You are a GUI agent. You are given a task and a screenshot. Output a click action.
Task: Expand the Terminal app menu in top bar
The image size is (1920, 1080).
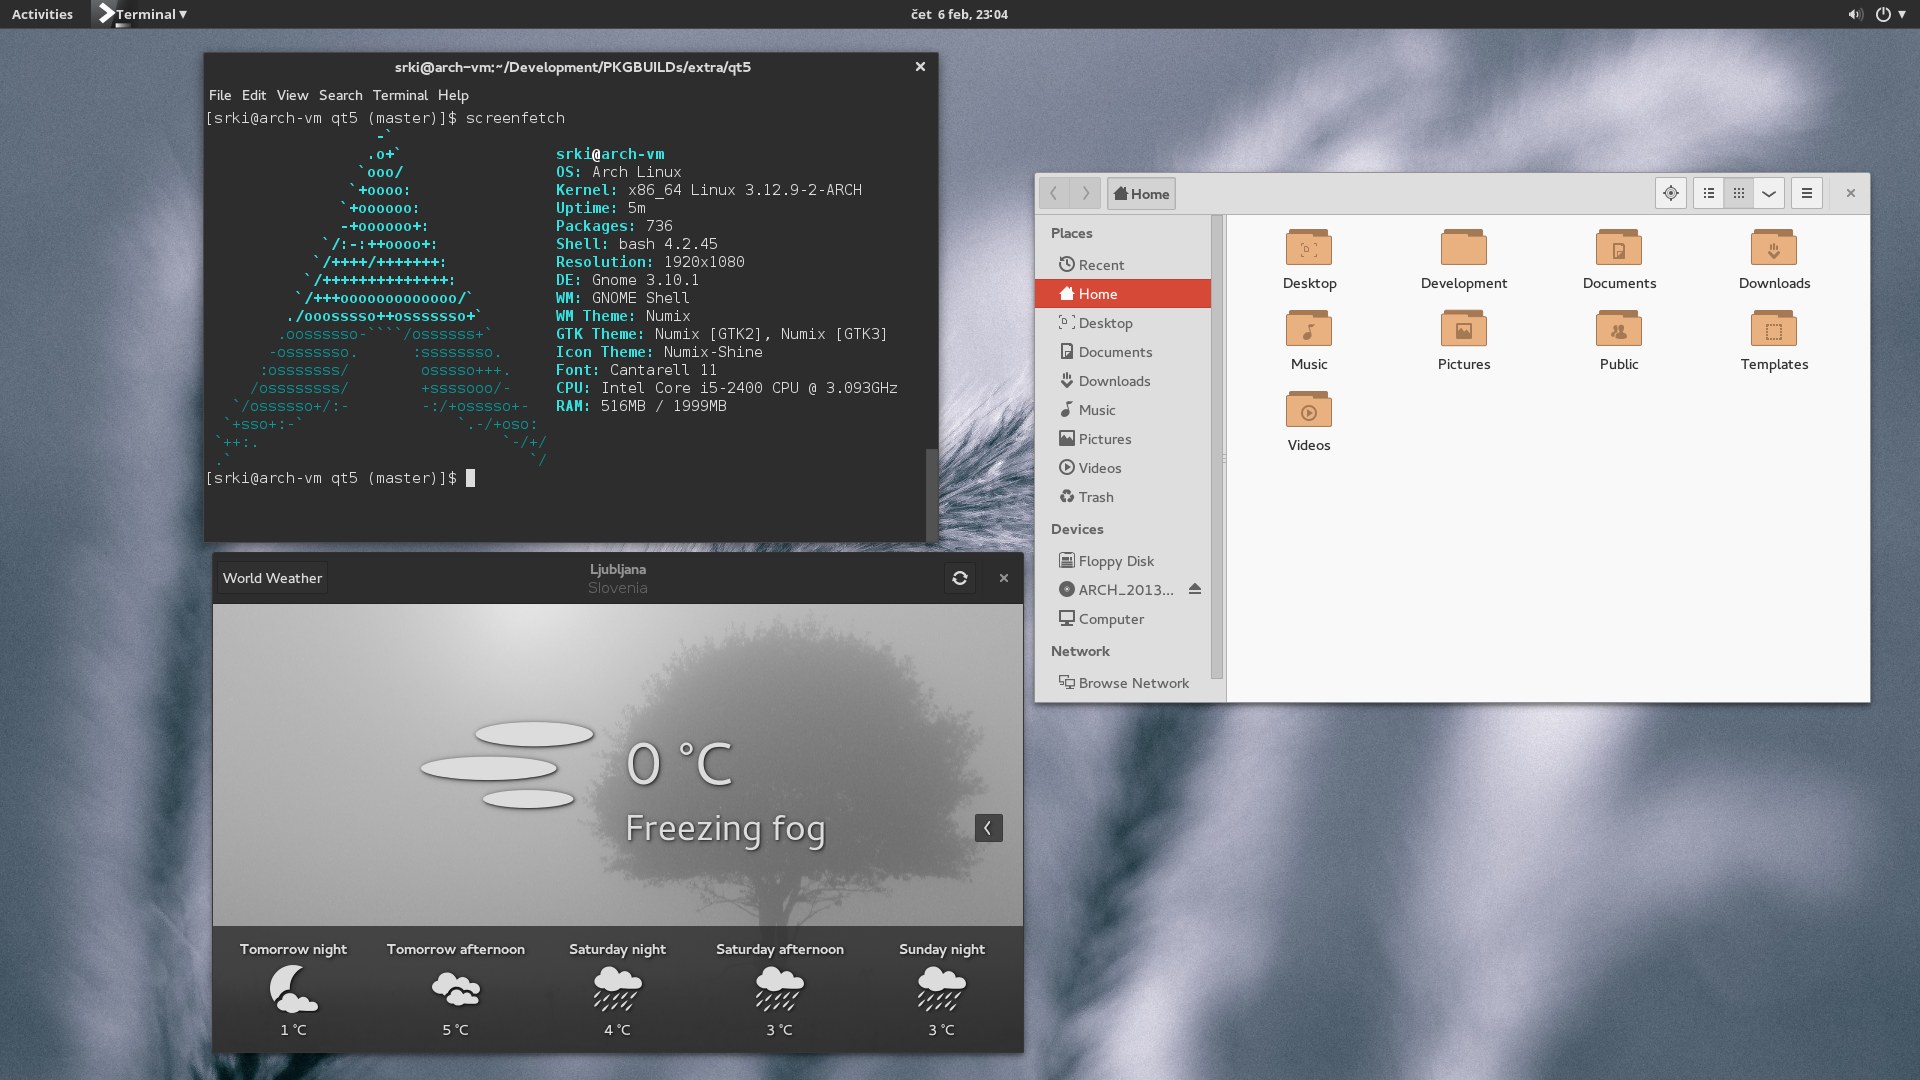[x=146, y=14]
